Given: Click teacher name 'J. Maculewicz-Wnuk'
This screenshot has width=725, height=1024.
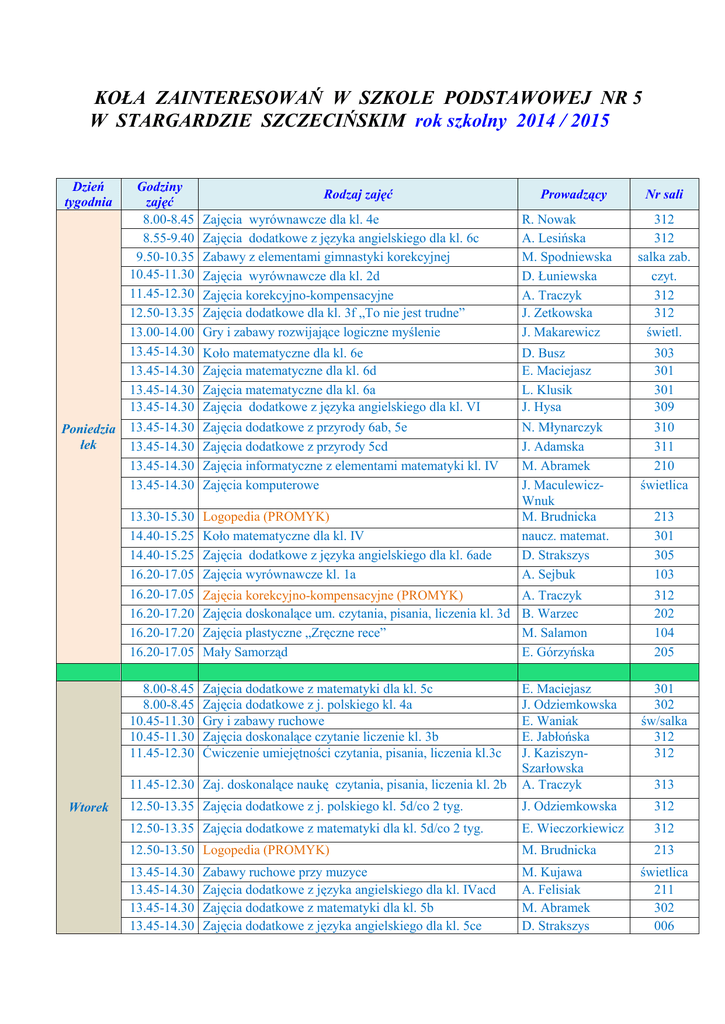Looking at the screenshot, I should tap(562, 492).
